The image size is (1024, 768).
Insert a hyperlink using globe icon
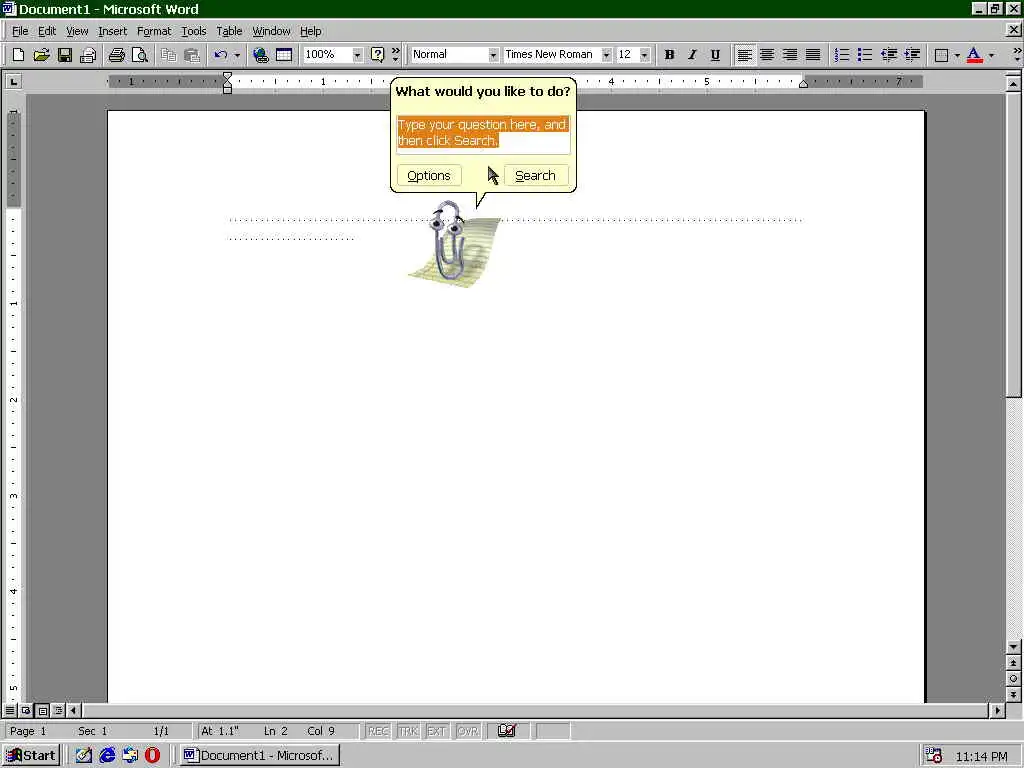pos(261,55)
